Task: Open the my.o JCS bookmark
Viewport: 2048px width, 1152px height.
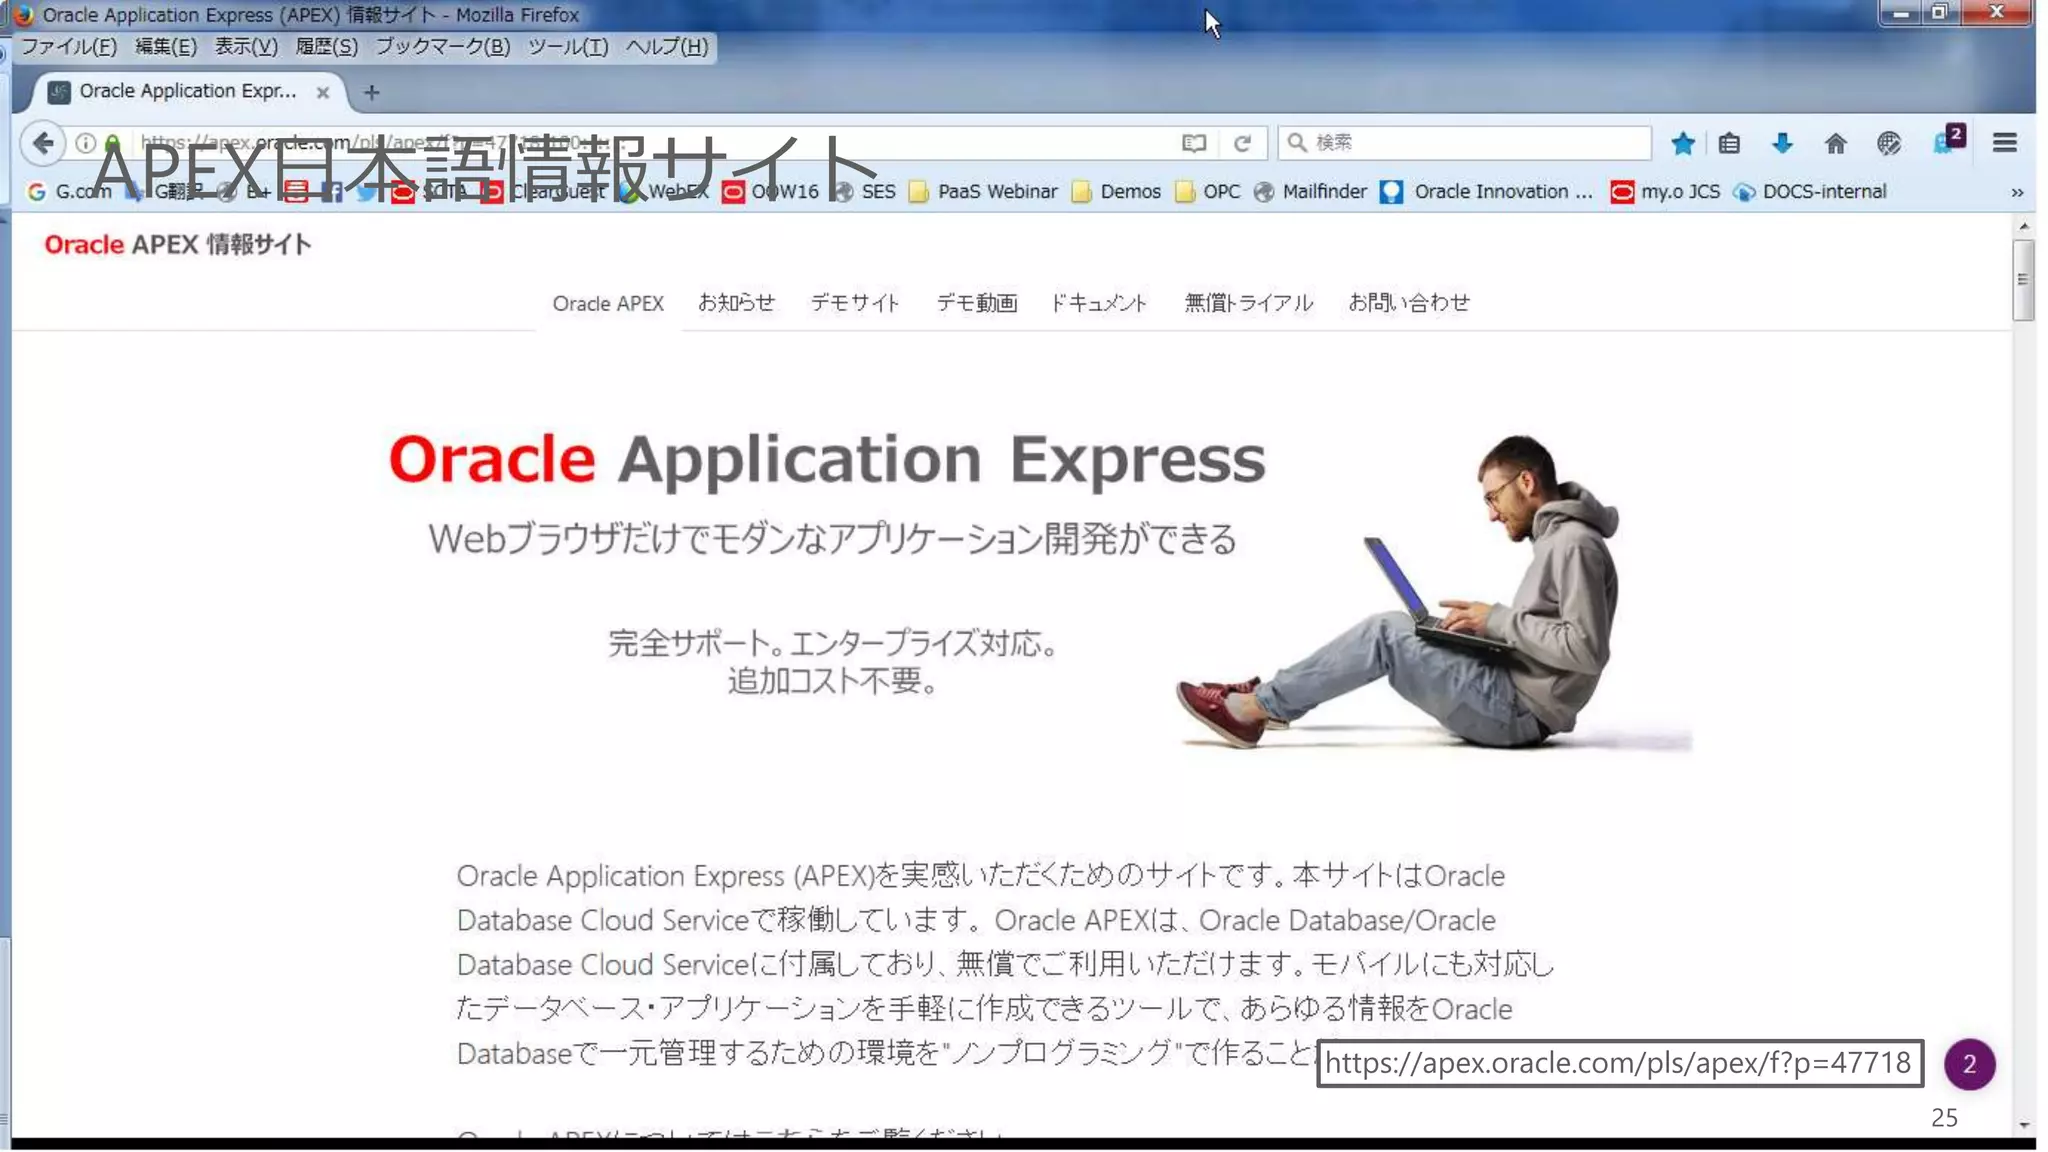Action: pos(1666,191)
